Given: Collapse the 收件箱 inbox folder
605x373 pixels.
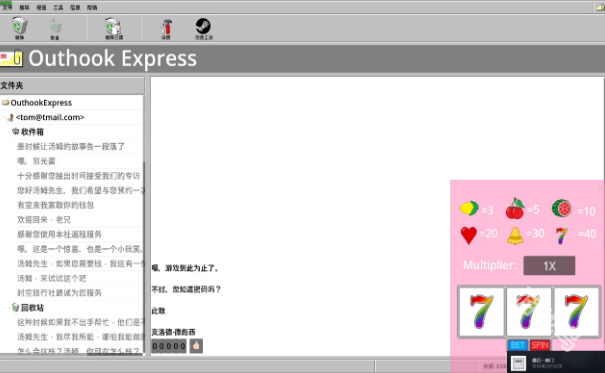Looking at the screenshot, I should coord(9,132).
